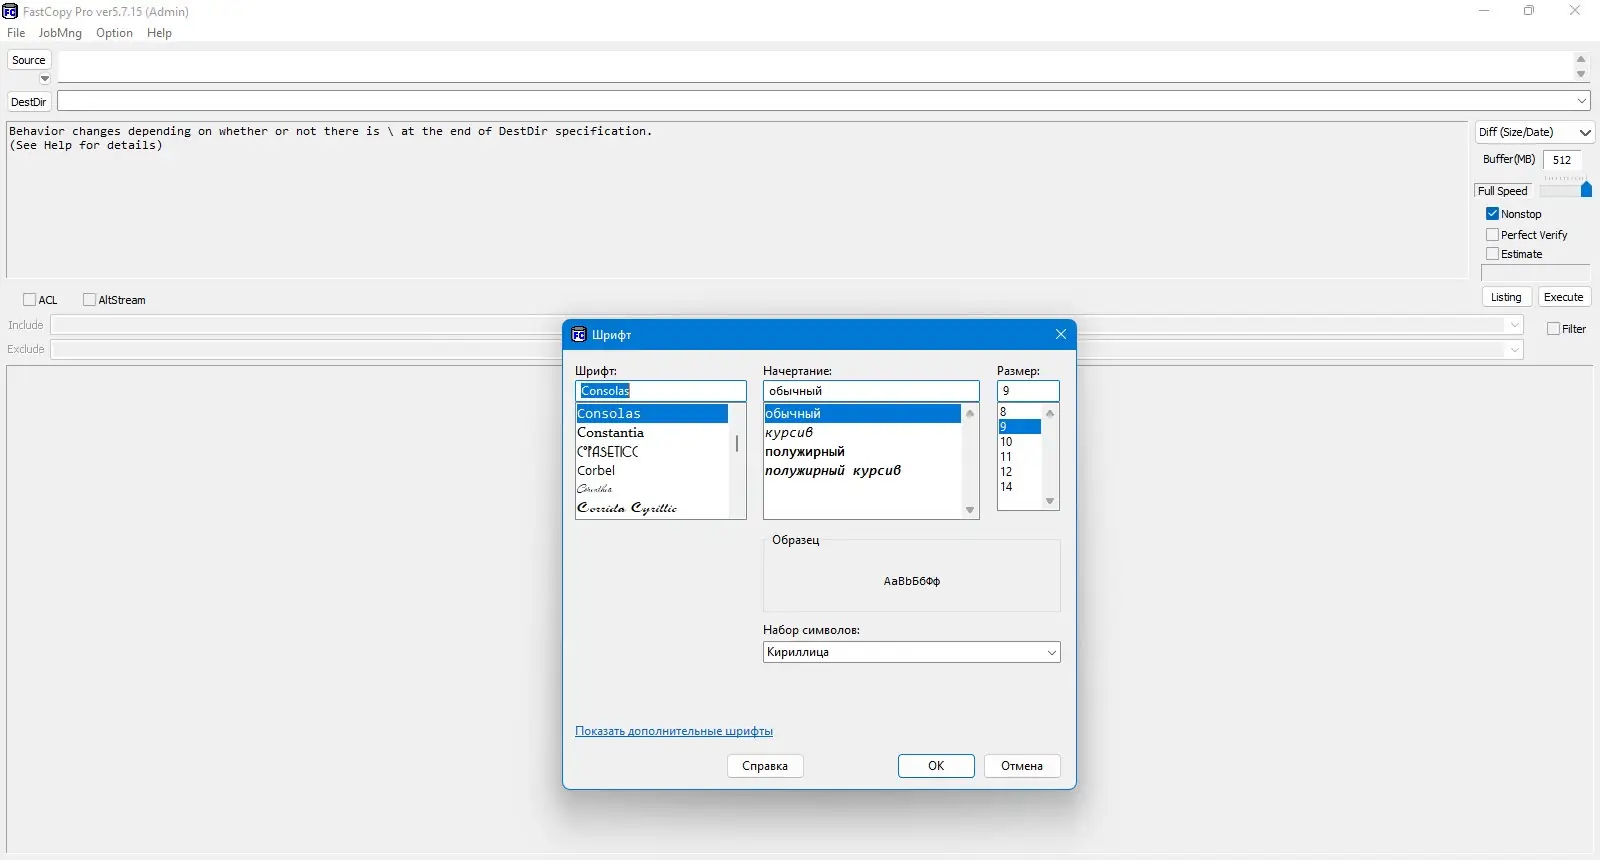Close the Шрифт font dialog
The image size is (1600, 860).
point(1061,335)
